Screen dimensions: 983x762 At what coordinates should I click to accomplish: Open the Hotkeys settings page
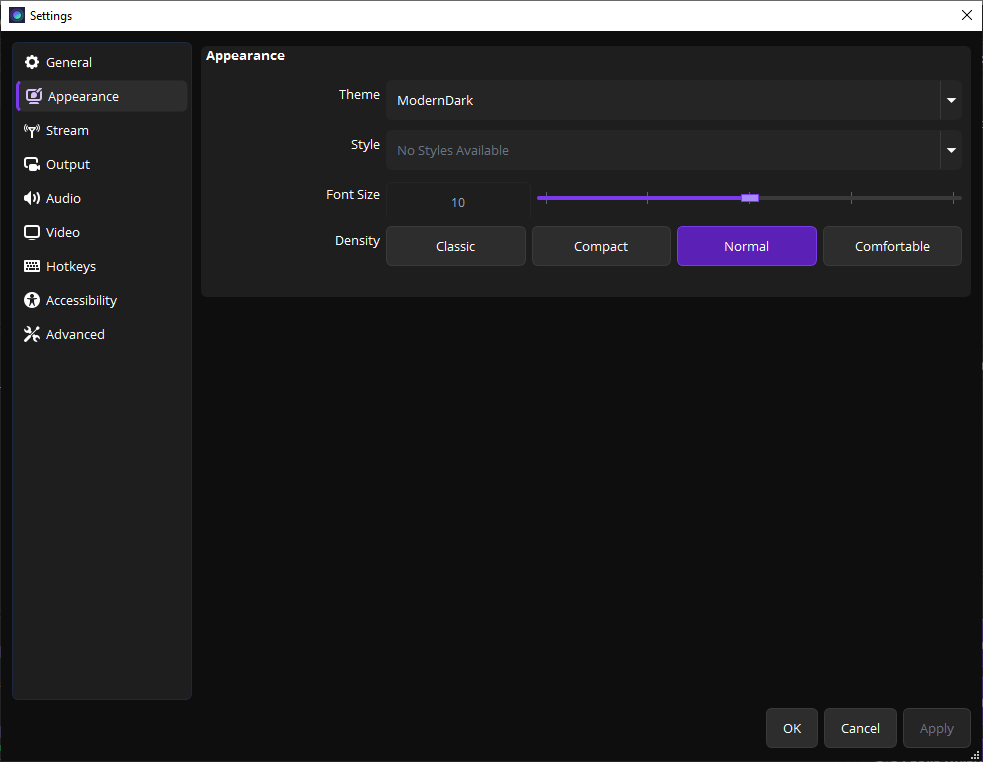[102, 266]
